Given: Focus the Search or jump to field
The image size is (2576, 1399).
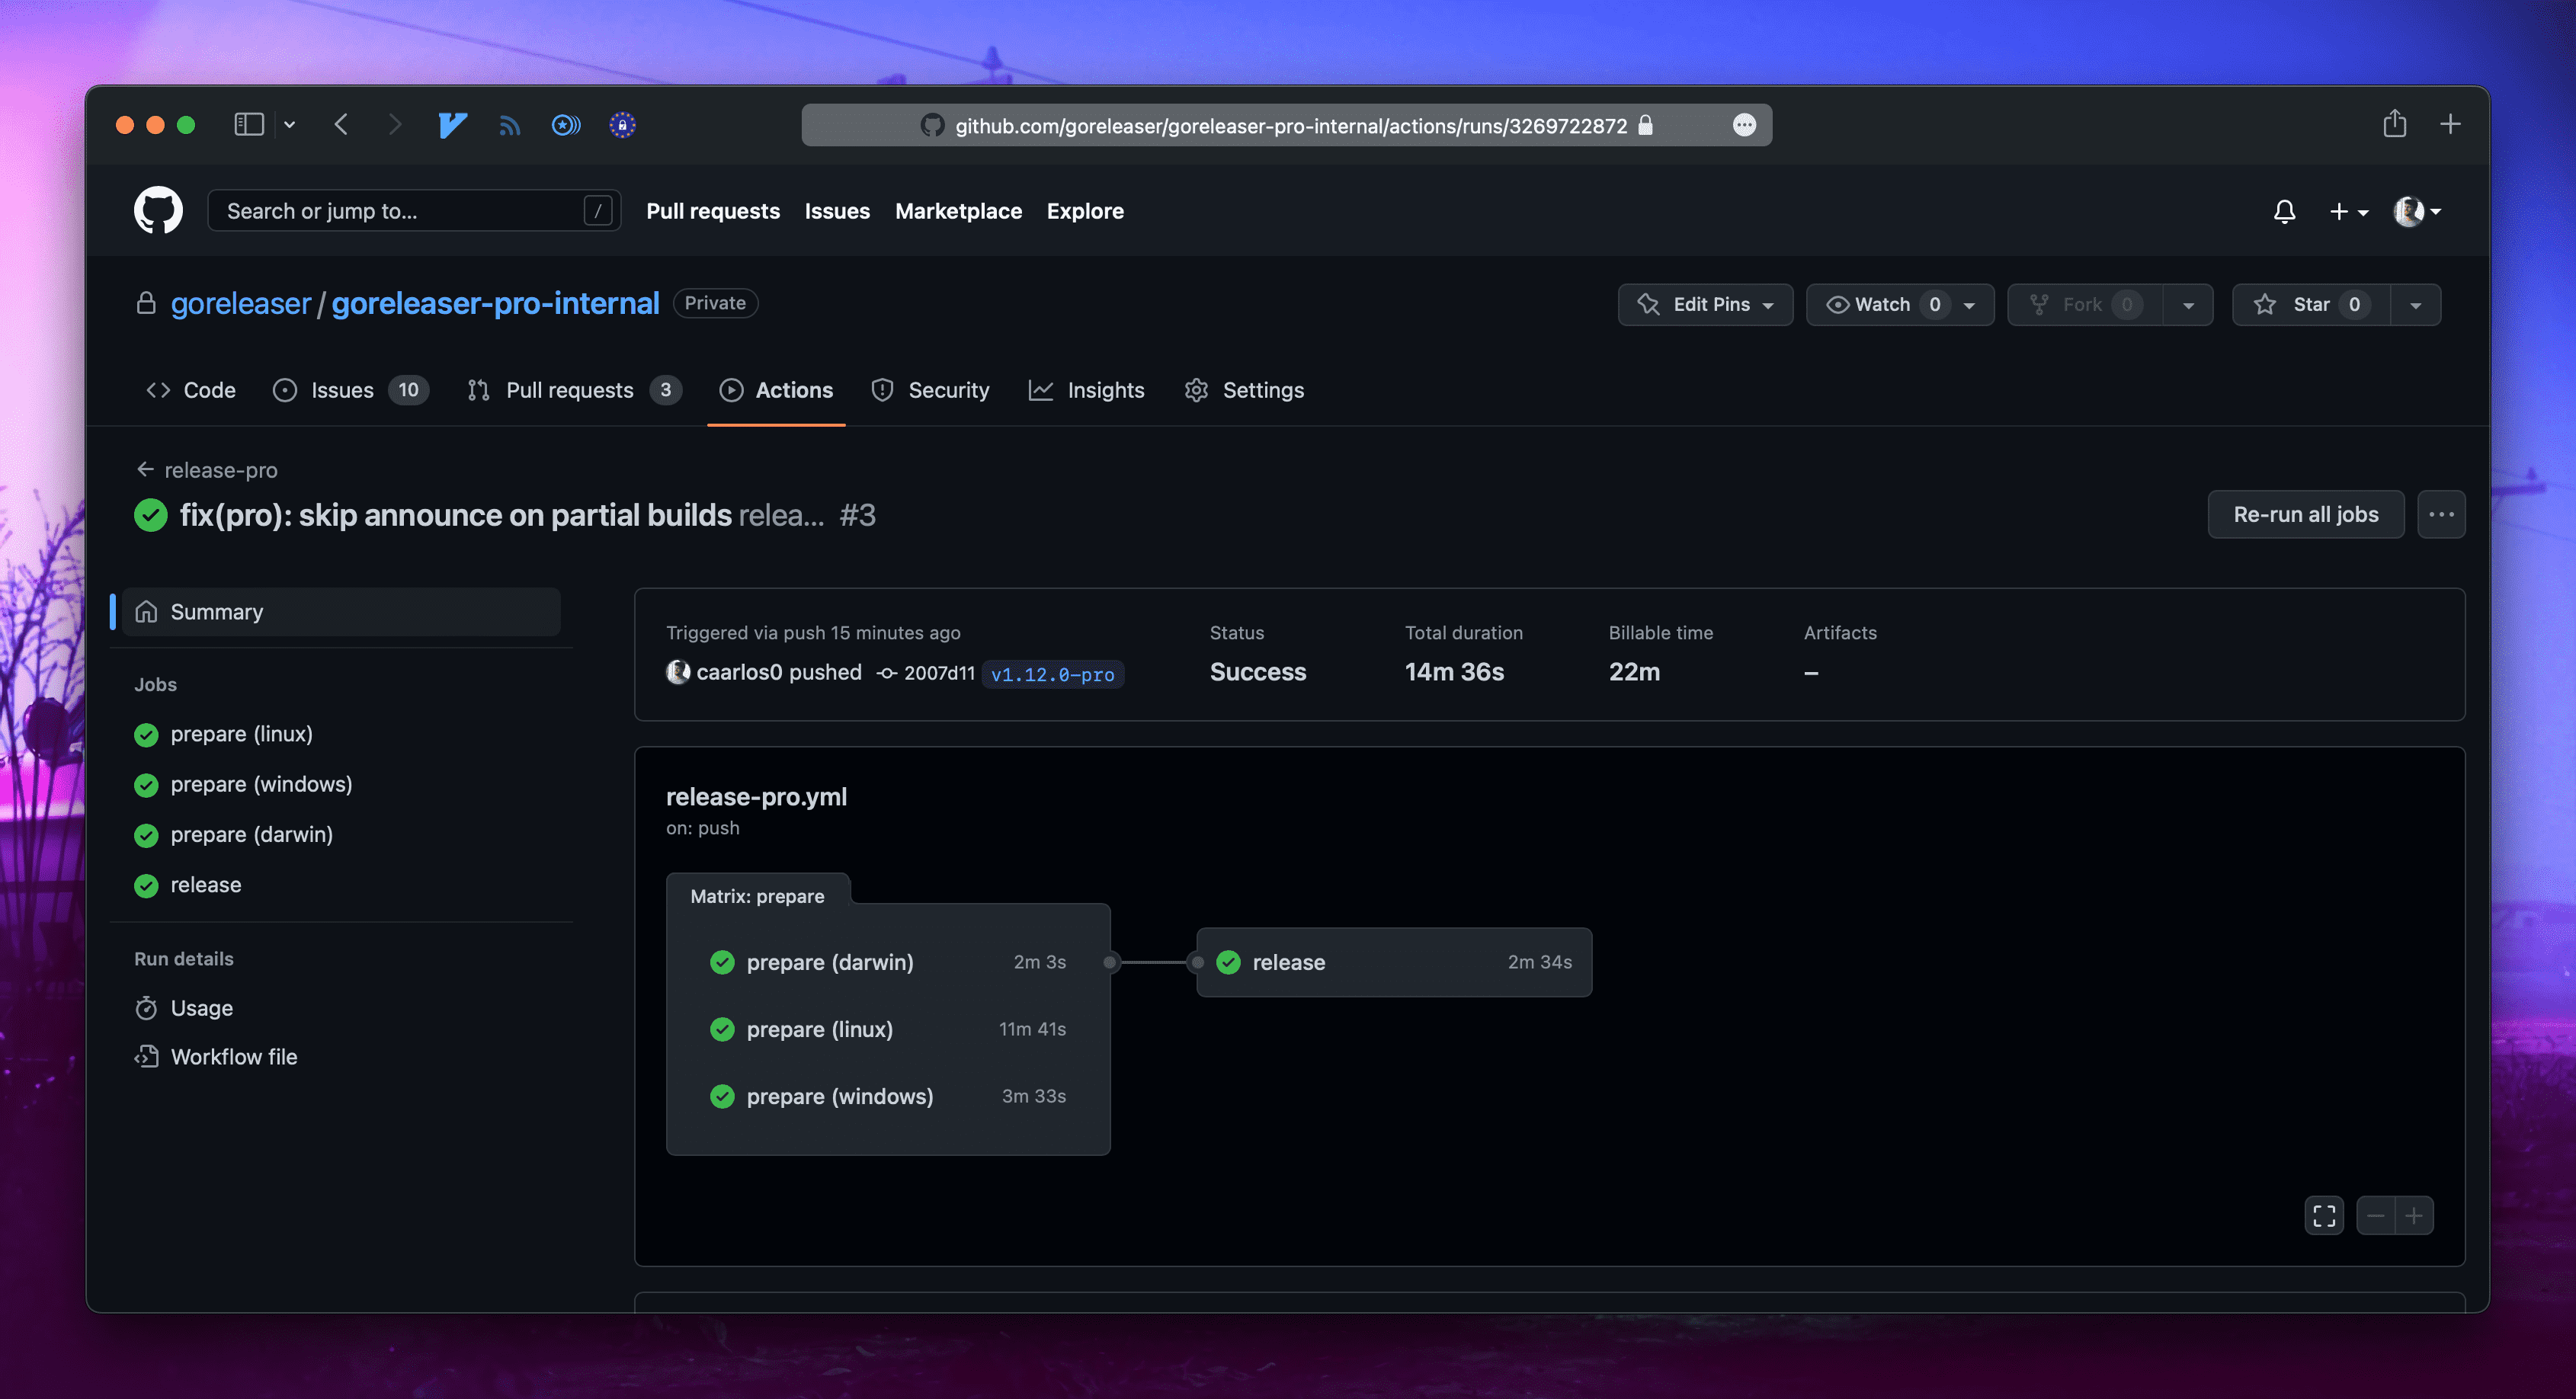Looking at the screenshot, I should click(x=400, y=210).
